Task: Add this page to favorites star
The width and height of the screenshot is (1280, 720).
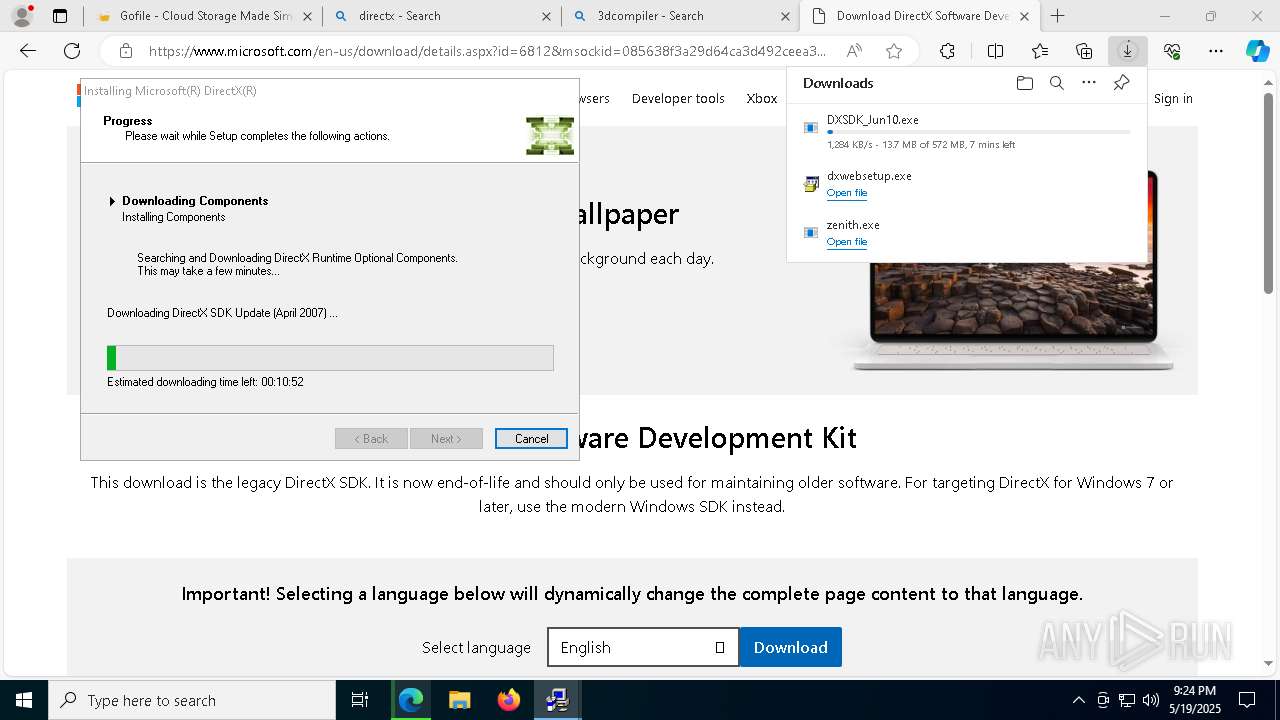Action: (894, 51)
